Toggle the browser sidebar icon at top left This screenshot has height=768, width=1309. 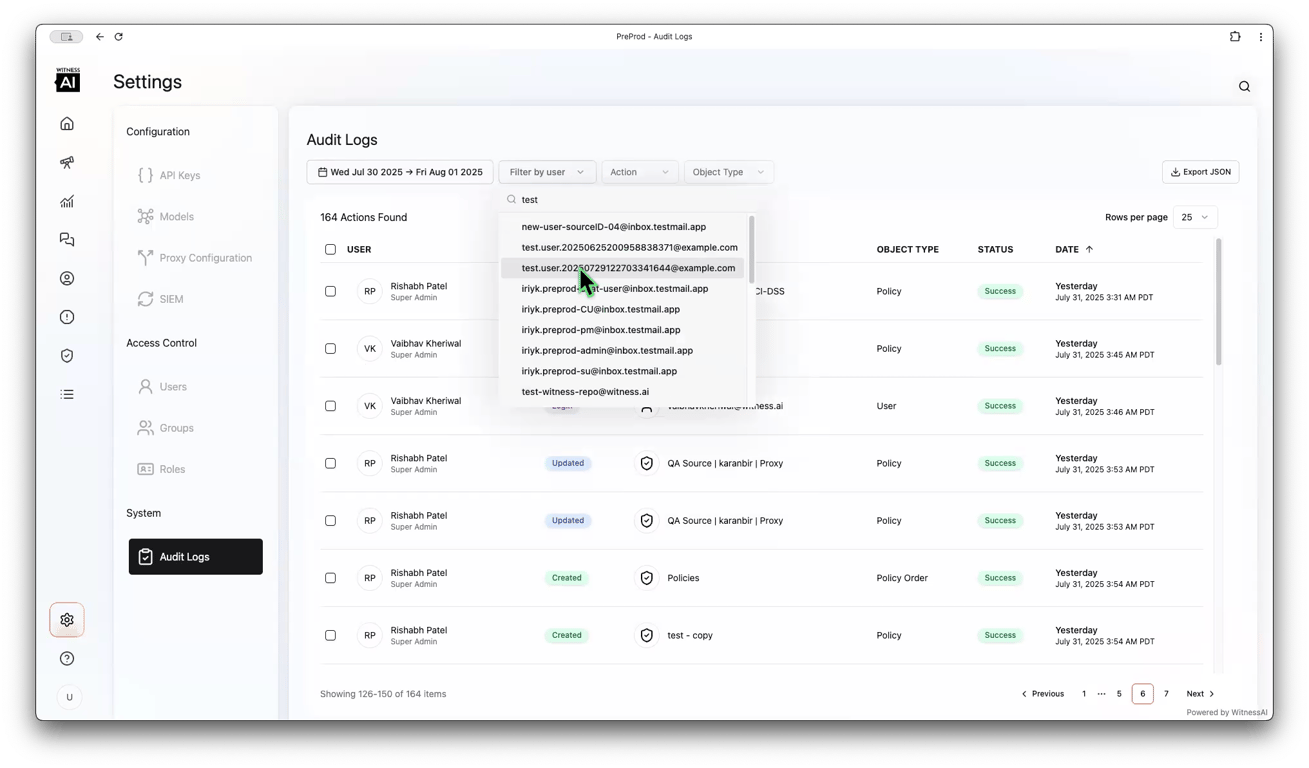pos(67,37)
